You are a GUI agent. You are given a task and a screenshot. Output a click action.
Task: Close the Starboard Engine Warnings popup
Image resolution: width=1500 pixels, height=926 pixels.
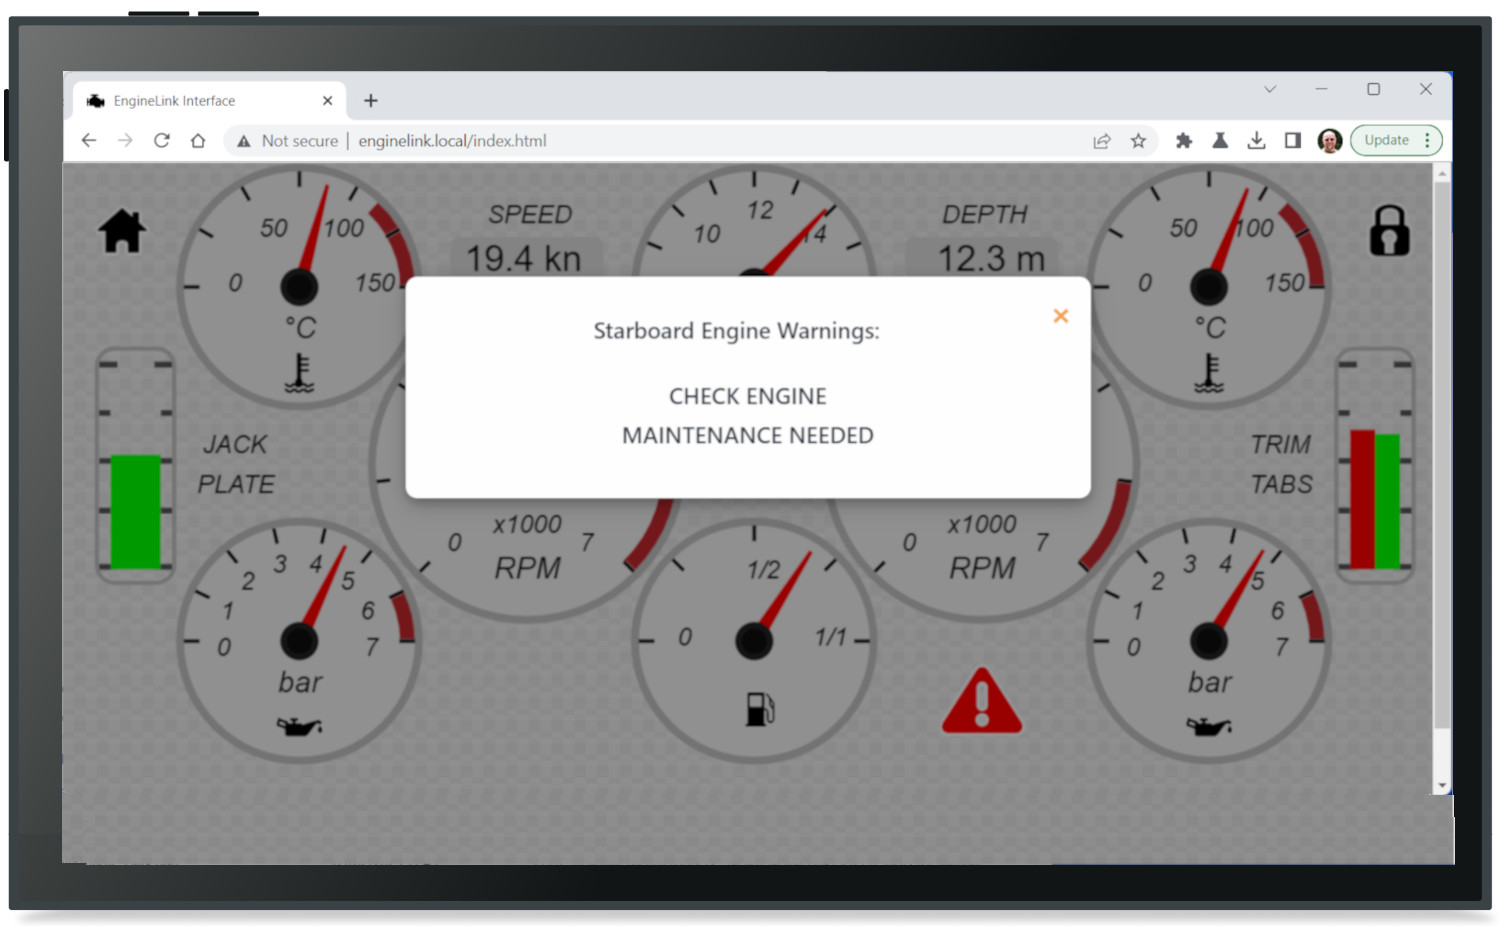(x=1061, y=316)
